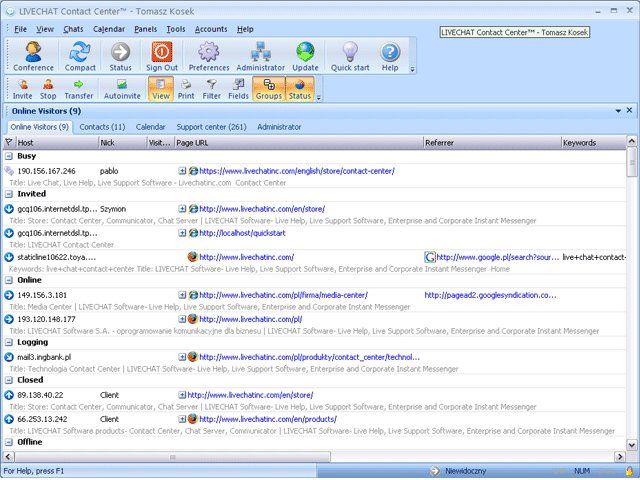Collapse the Busy group
Screen dimensions: 640x480
click(9, 157)
